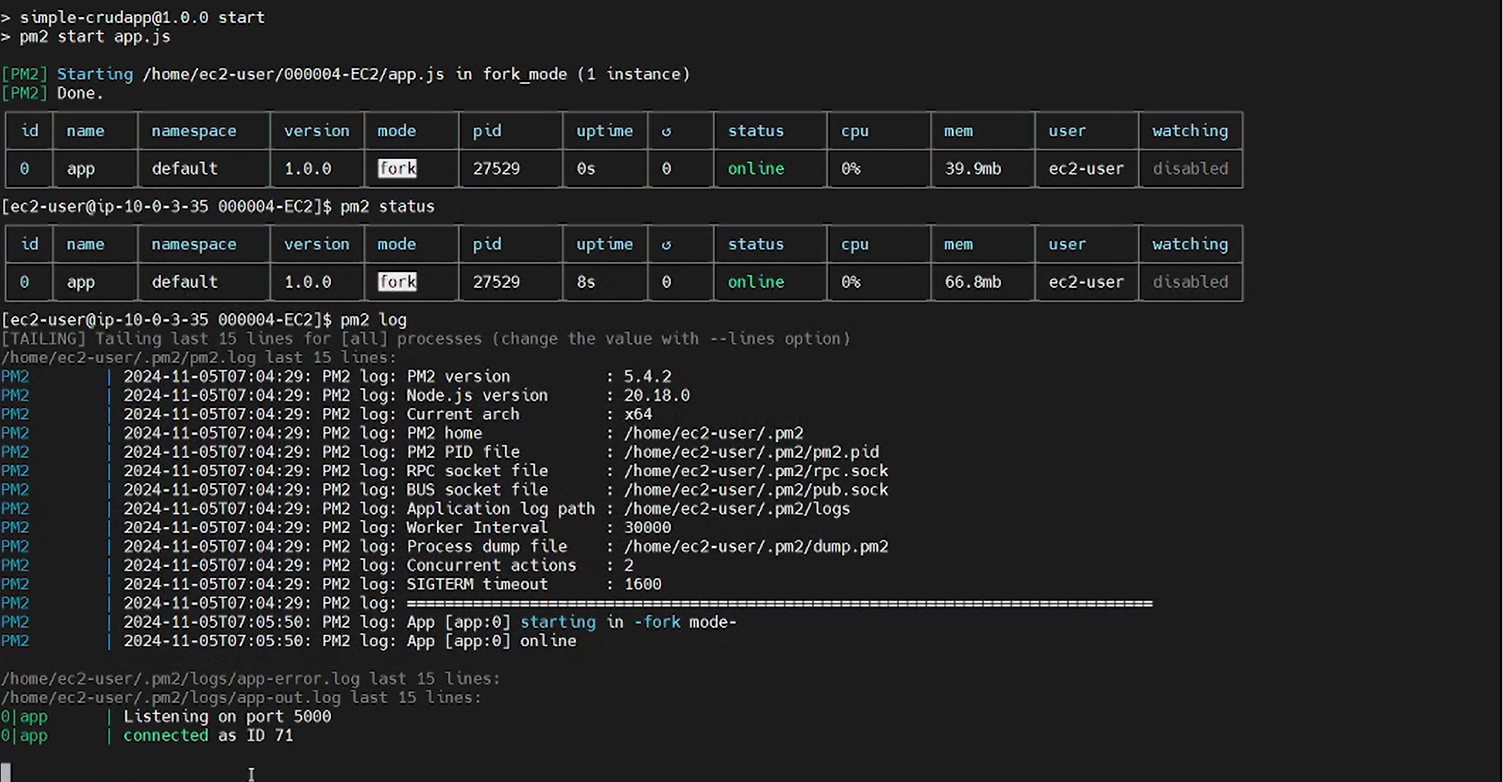Click pid 27529 in the 8s uptime row
The image size is (1503, 782).
496,282
